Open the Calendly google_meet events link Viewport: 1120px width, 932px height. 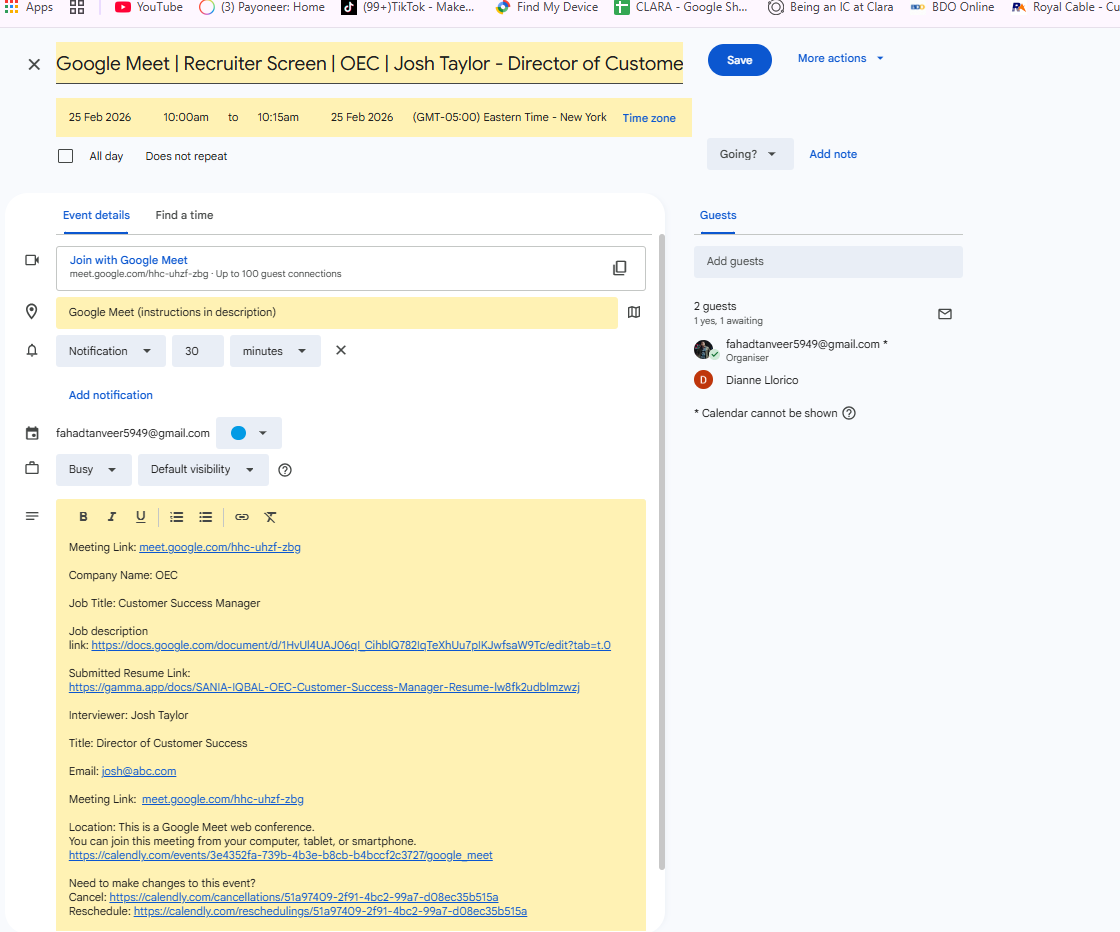click(281, 856)
